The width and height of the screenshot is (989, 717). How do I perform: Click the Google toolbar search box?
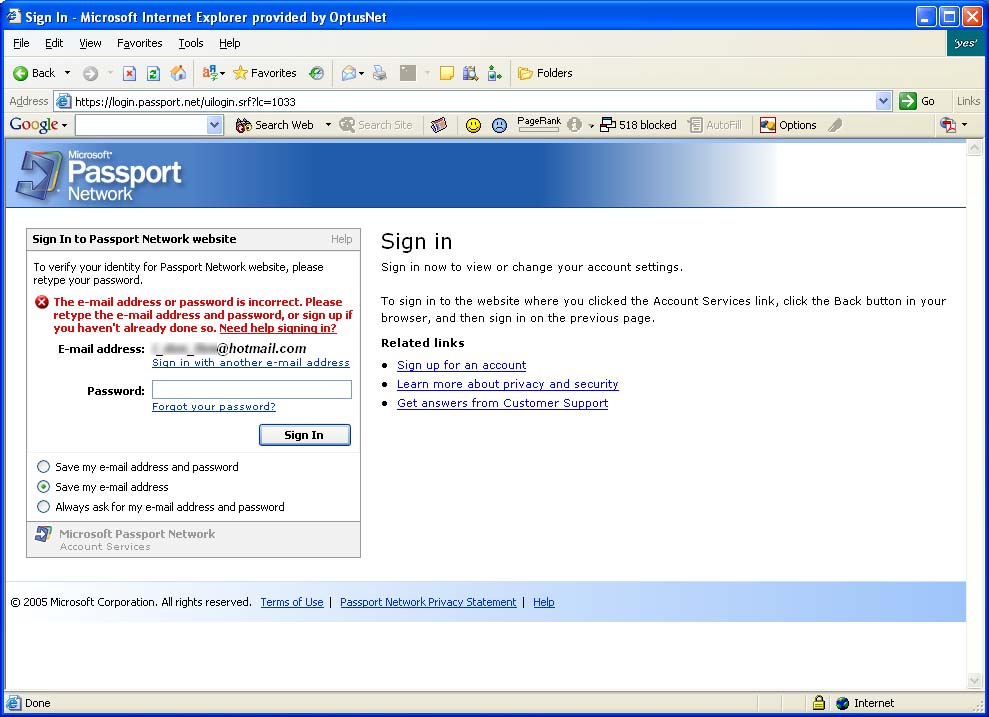(142, 125)
